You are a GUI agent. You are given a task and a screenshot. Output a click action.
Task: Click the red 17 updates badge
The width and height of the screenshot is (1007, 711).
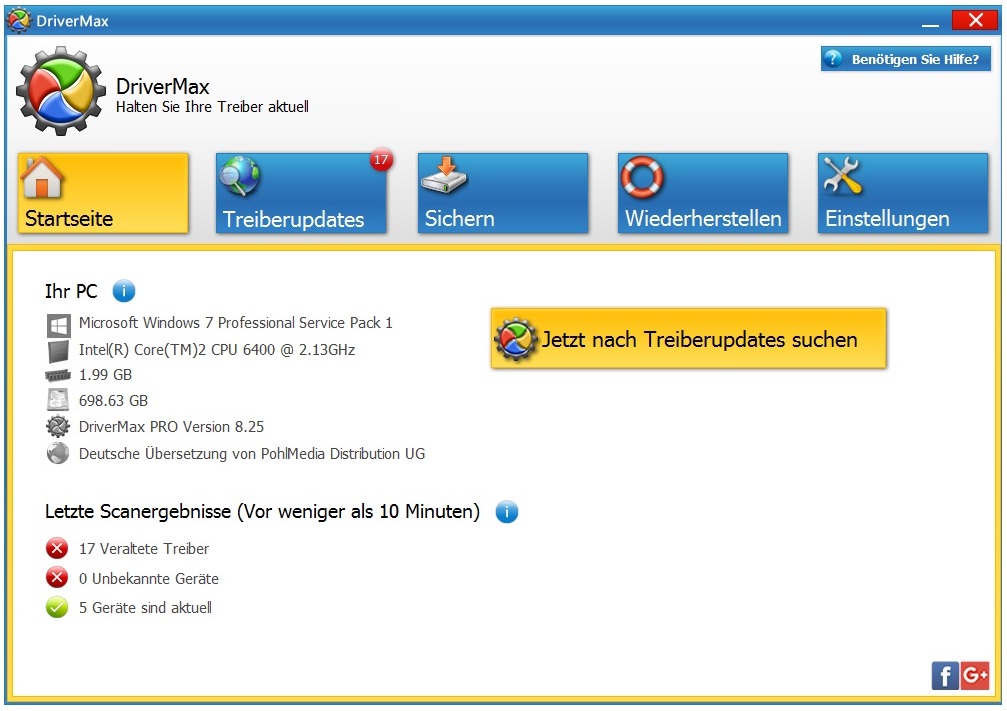[381, 160]
